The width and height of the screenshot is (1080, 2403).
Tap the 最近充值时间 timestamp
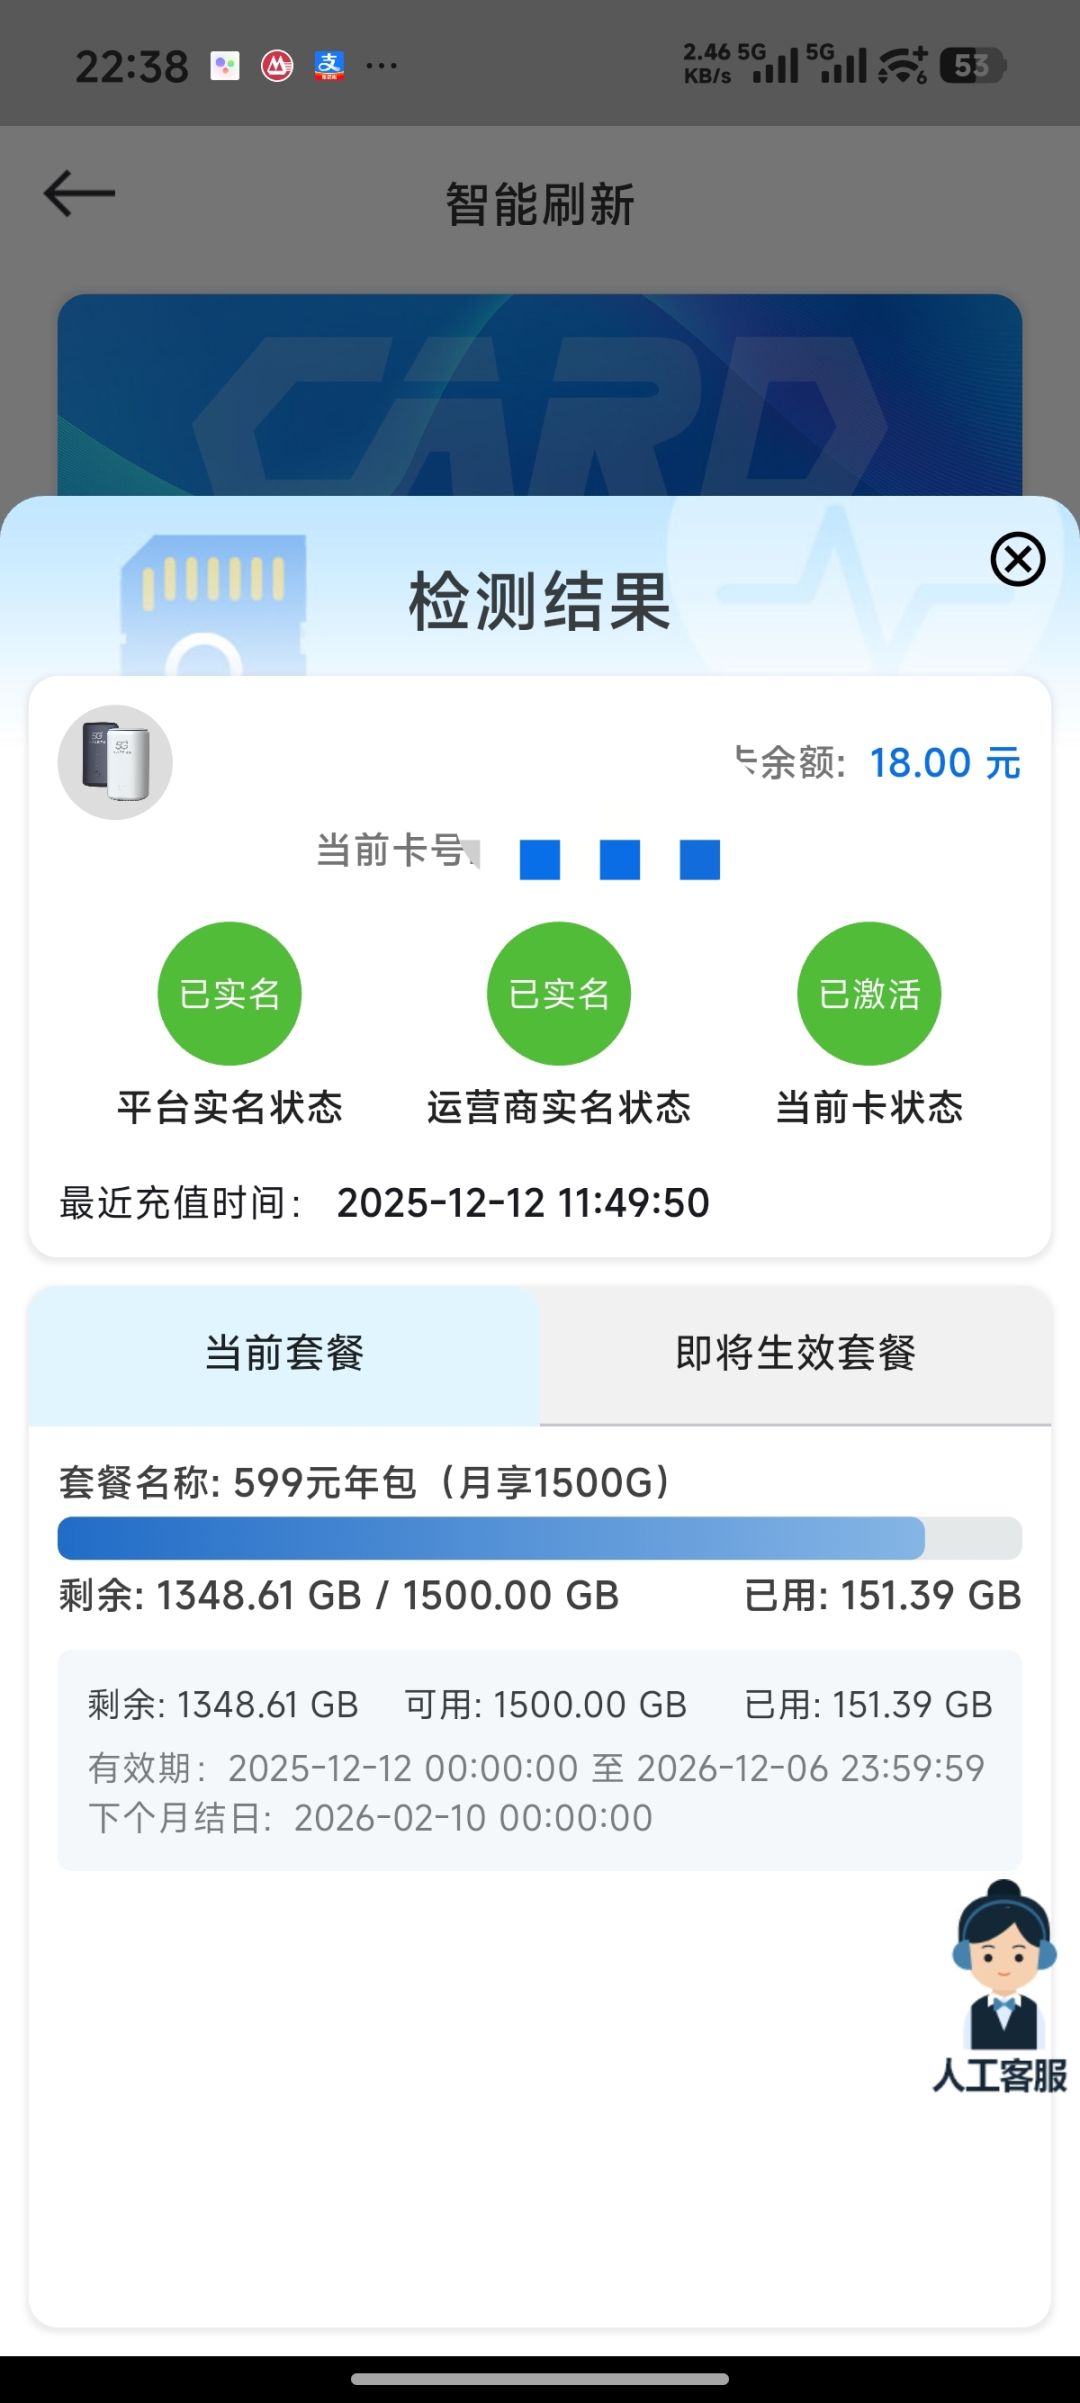tap(522, 1203)
